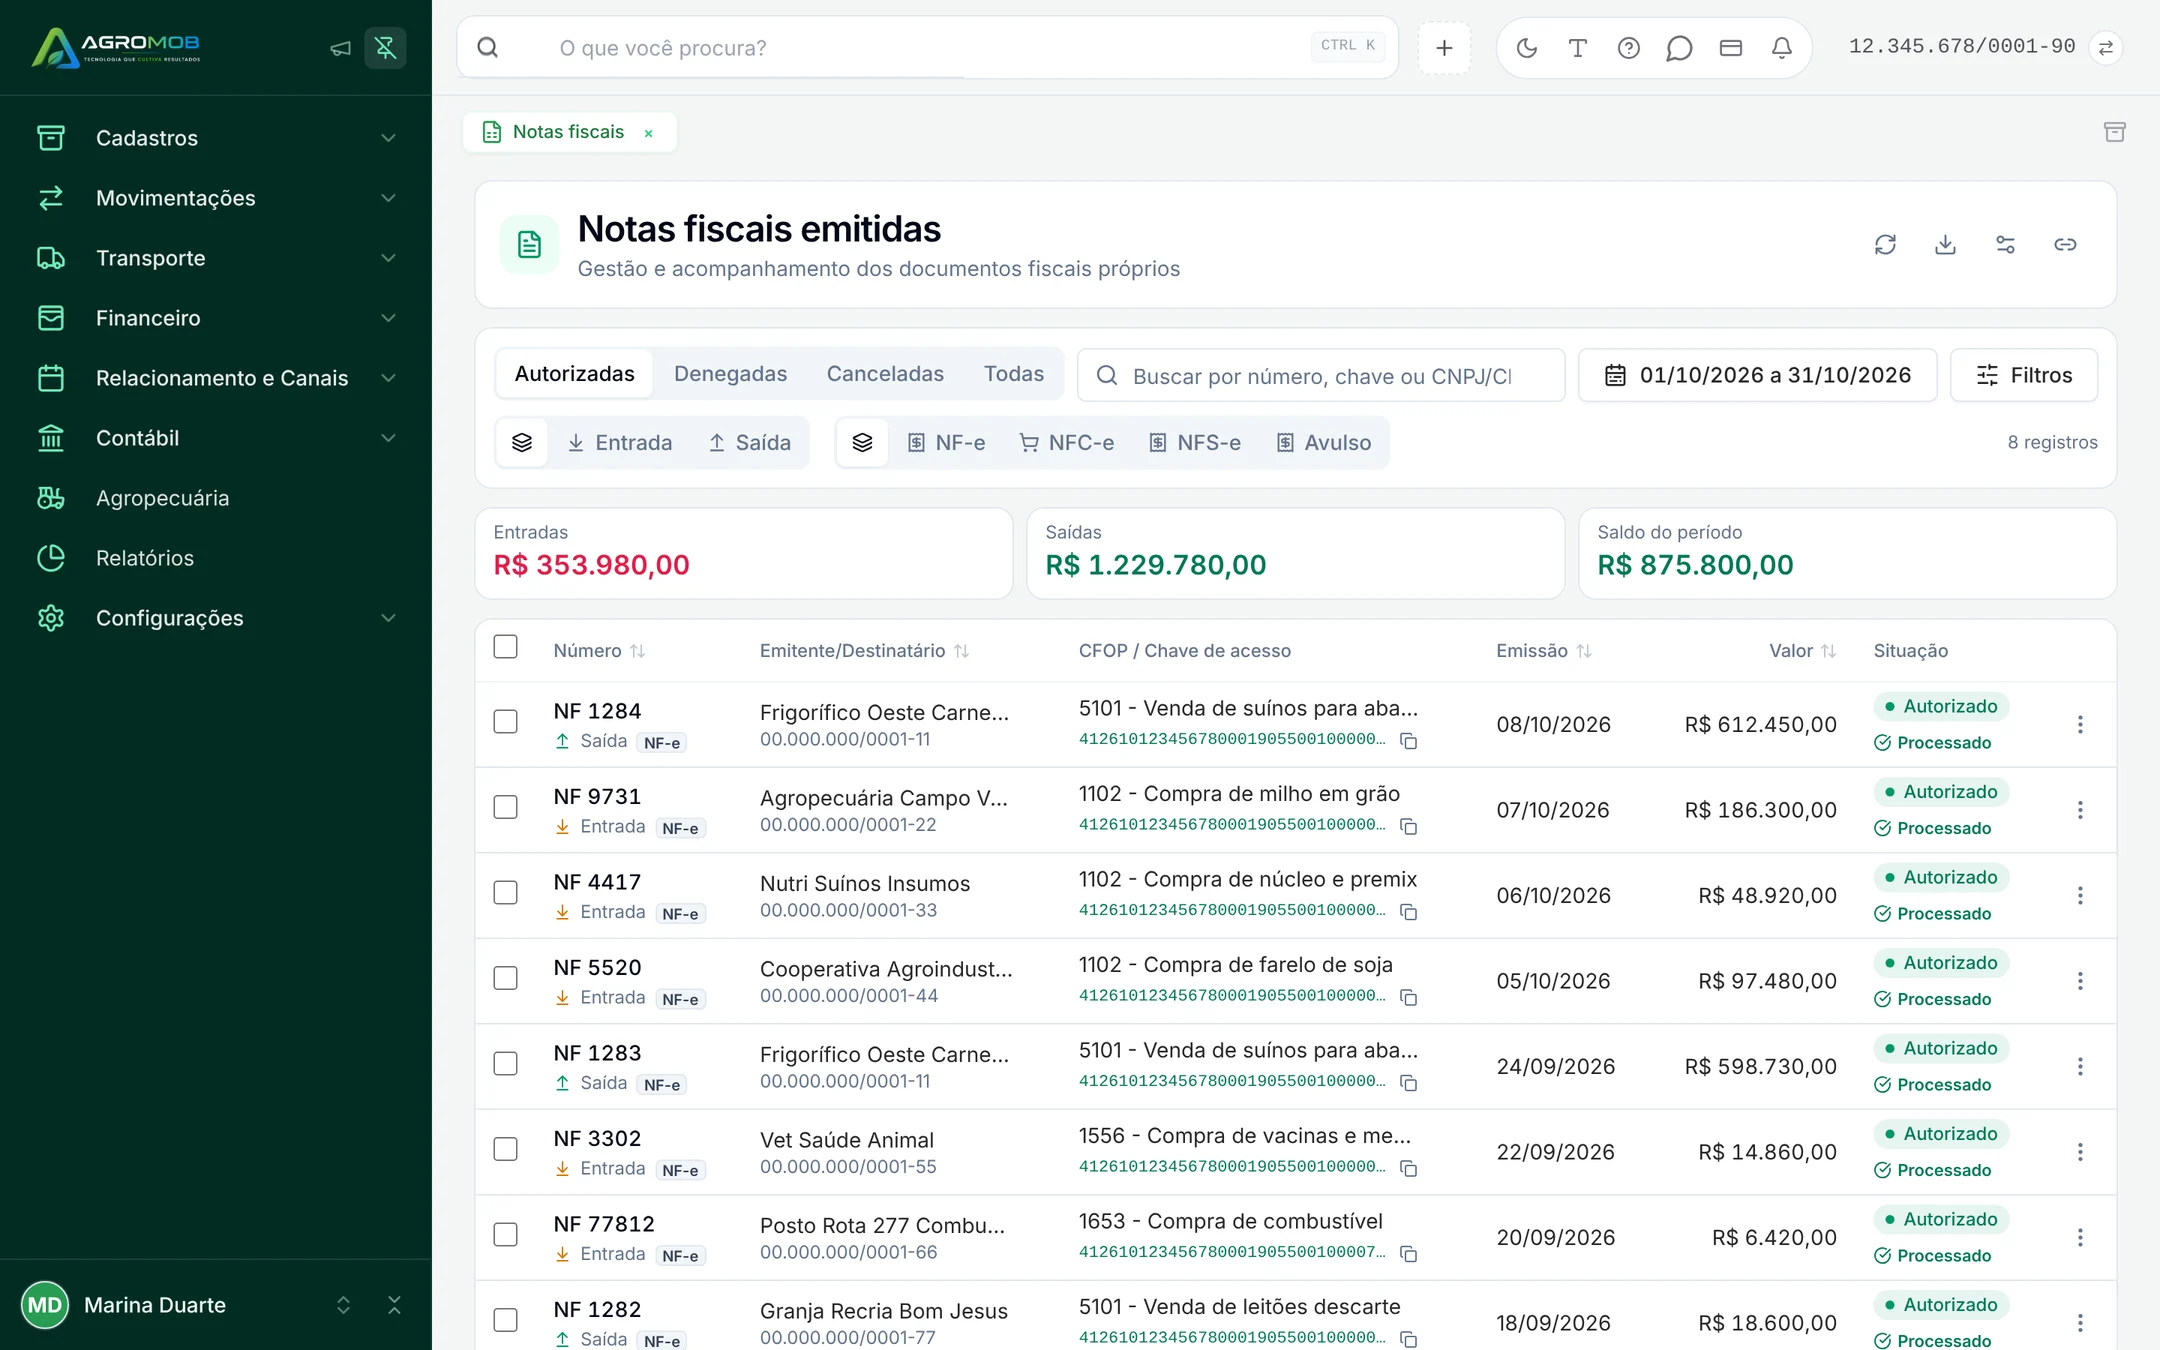This screenshot has height=1350, width=2160.
Task: Check the box for NF 77812
Action: pos(505,1235)
